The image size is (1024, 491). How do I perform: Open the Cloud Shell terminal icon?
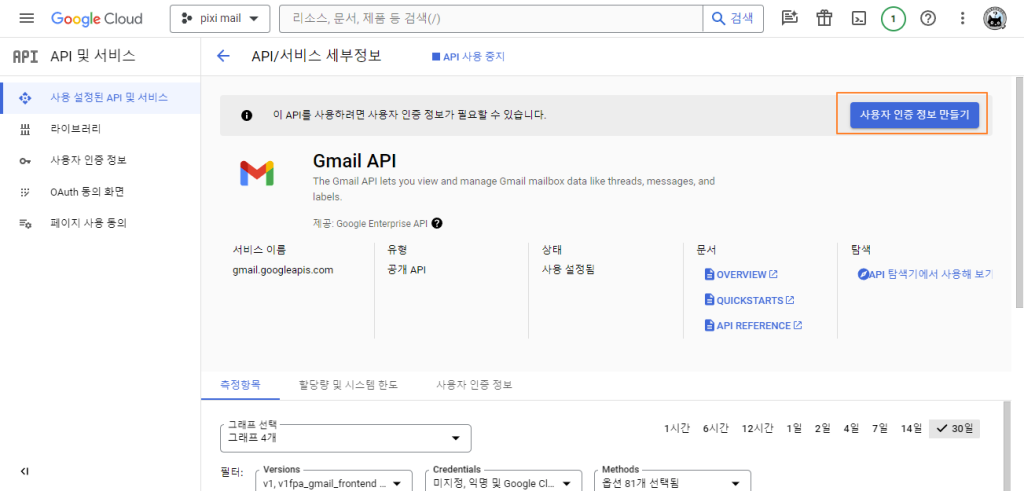pos(858,19)
